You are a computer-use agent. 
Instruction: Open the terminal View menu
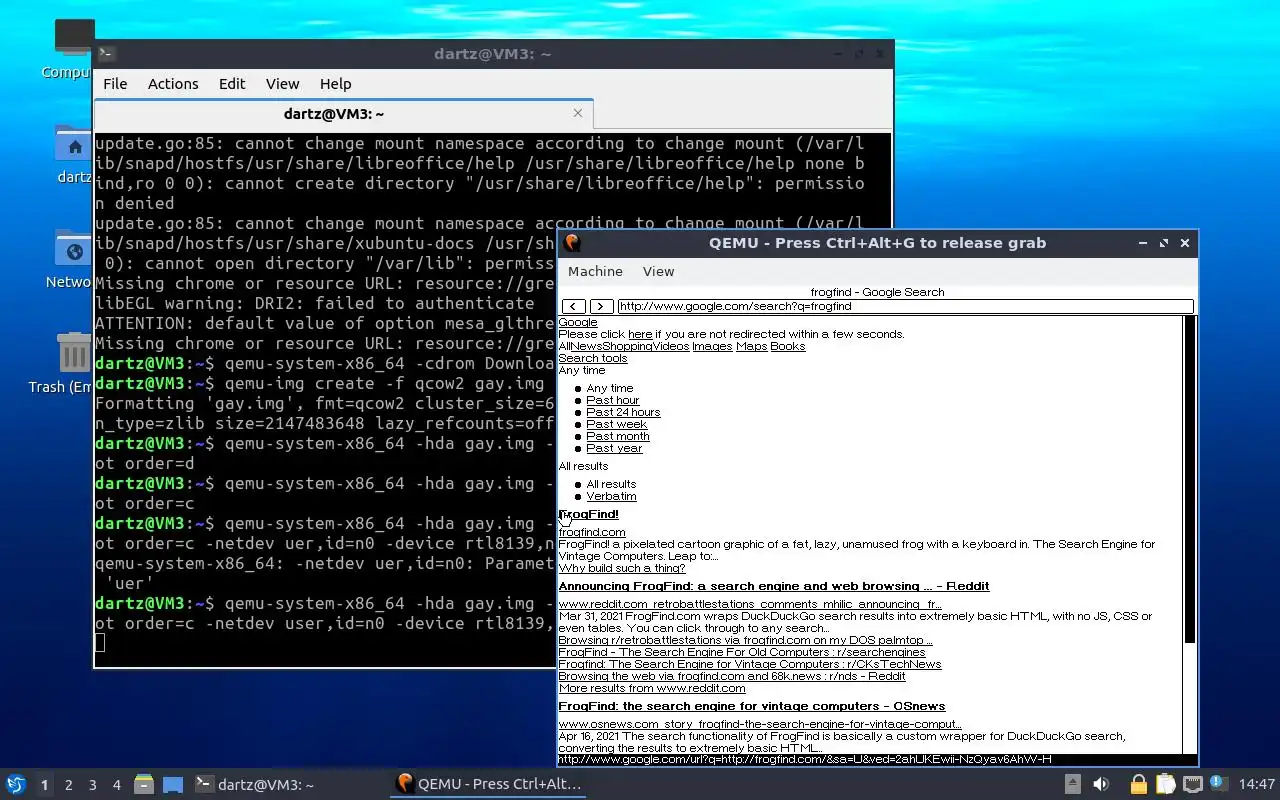pos(282,84)
